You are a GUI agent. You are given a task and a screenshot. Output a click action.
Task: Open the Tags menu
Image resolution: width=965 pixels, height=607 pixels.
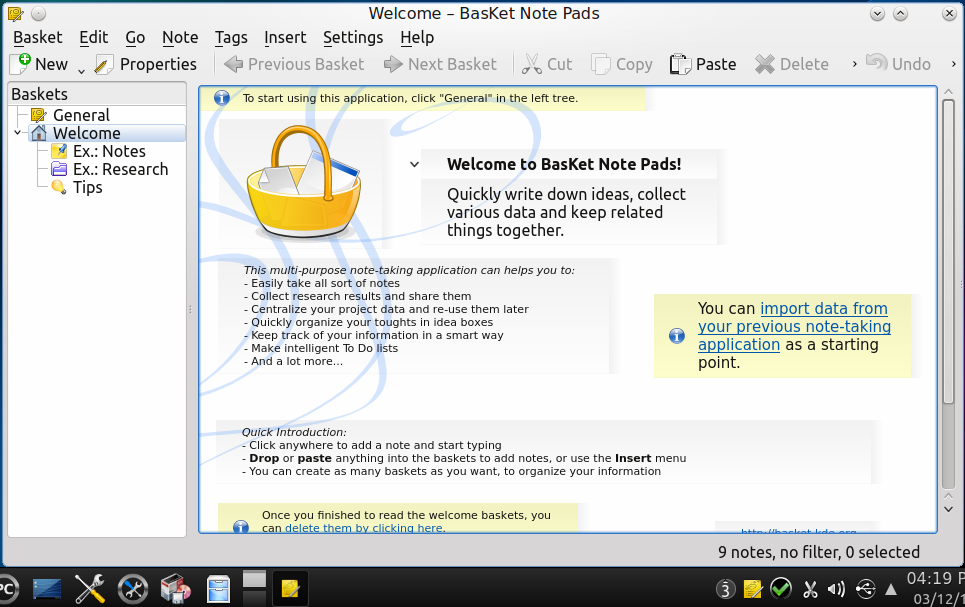point(231,38)
